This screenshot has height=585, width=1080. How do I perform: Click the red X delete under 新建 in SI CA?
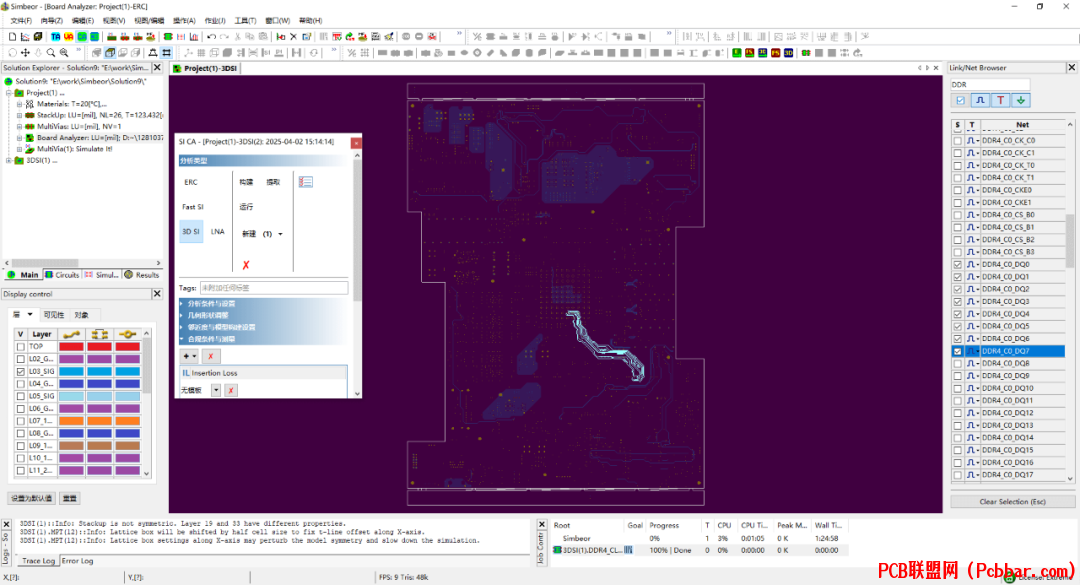coord(246,265)
